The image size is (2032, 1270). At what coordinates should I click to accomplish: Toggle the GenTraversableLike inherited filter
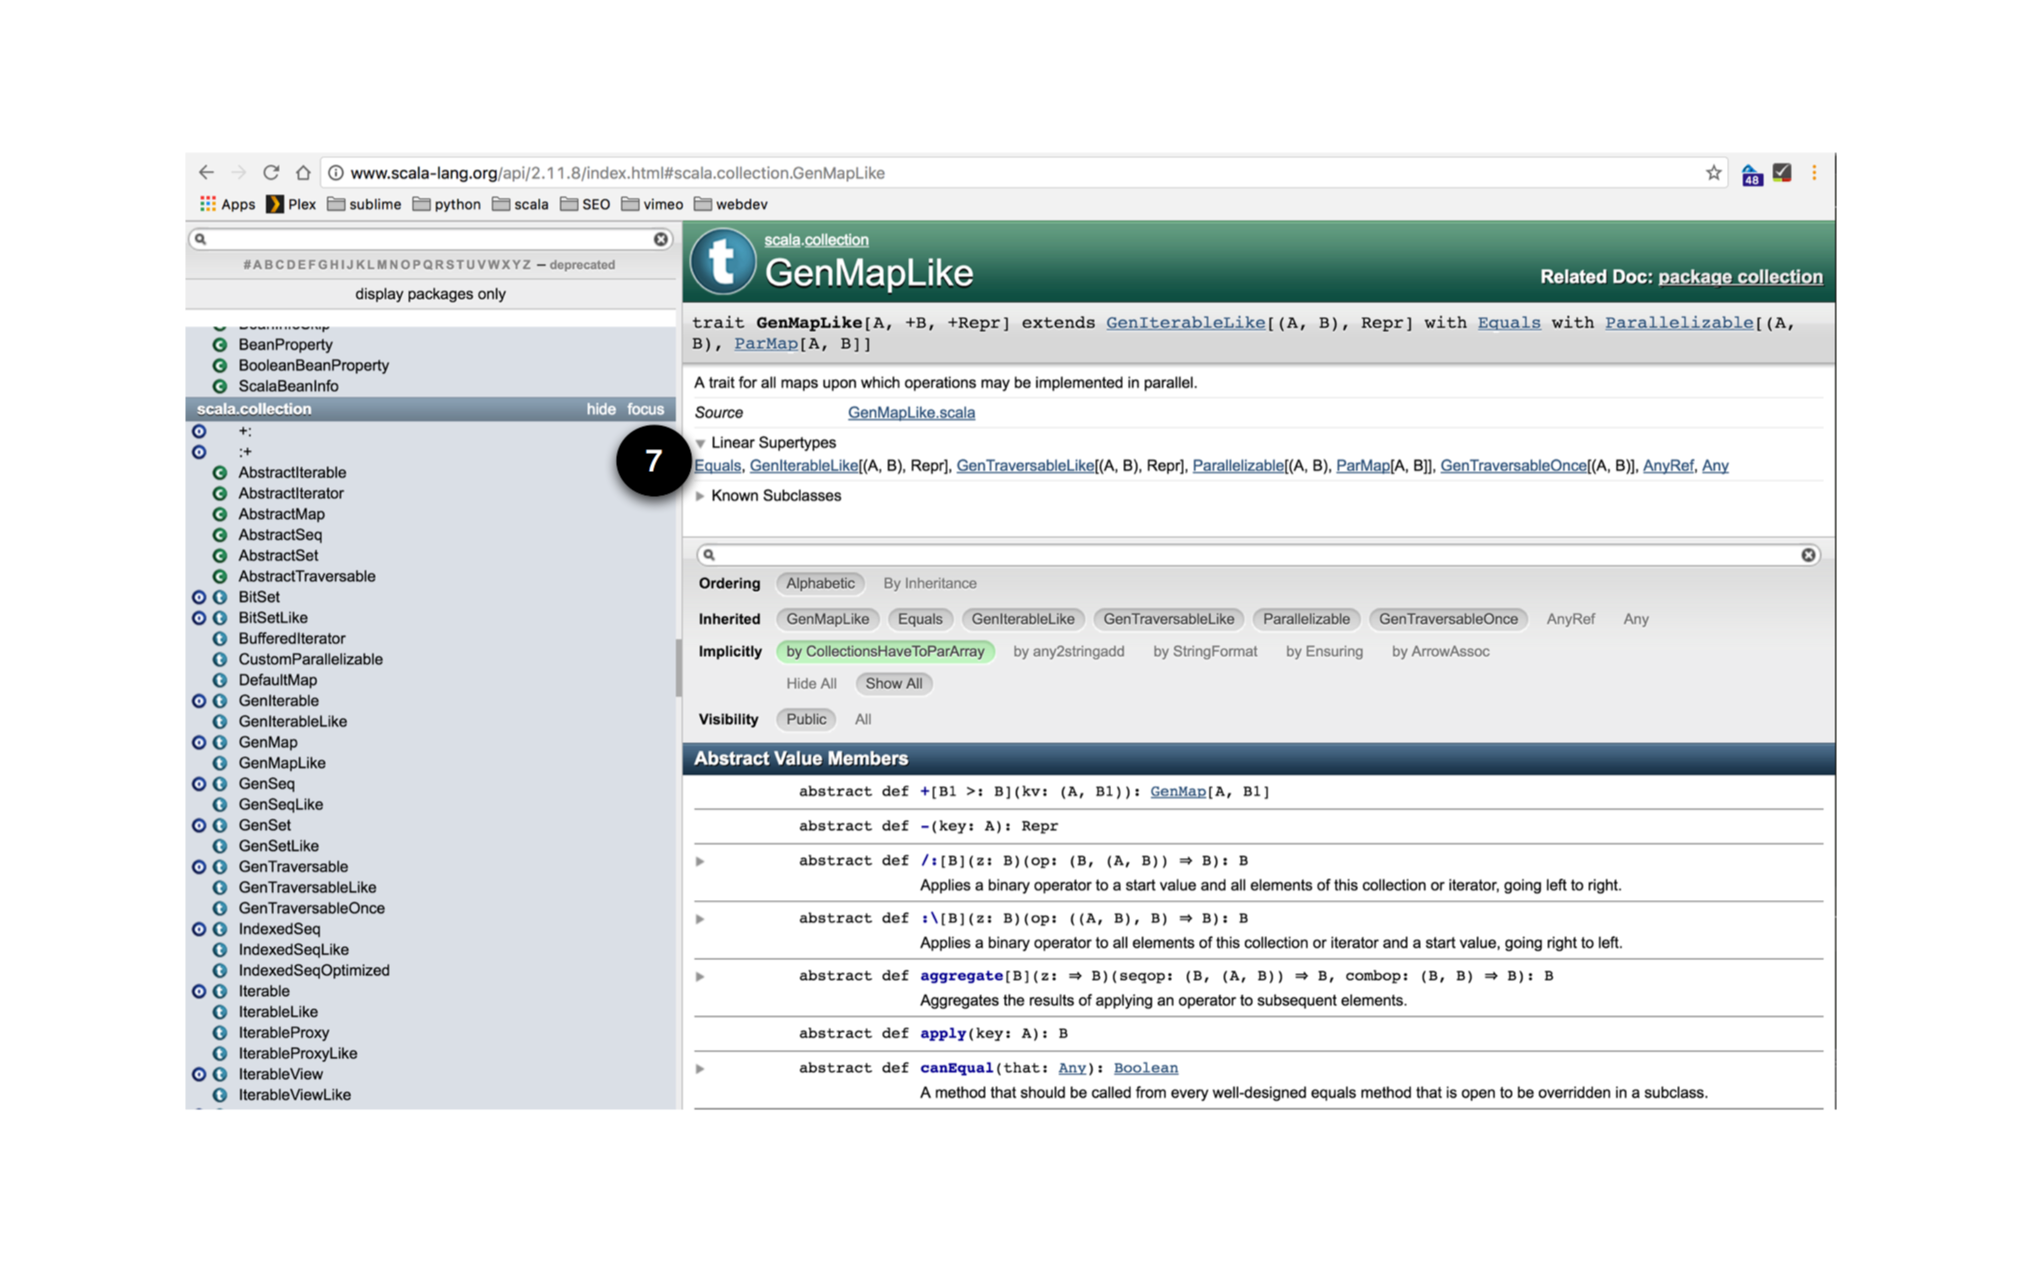click(1168, 619)
